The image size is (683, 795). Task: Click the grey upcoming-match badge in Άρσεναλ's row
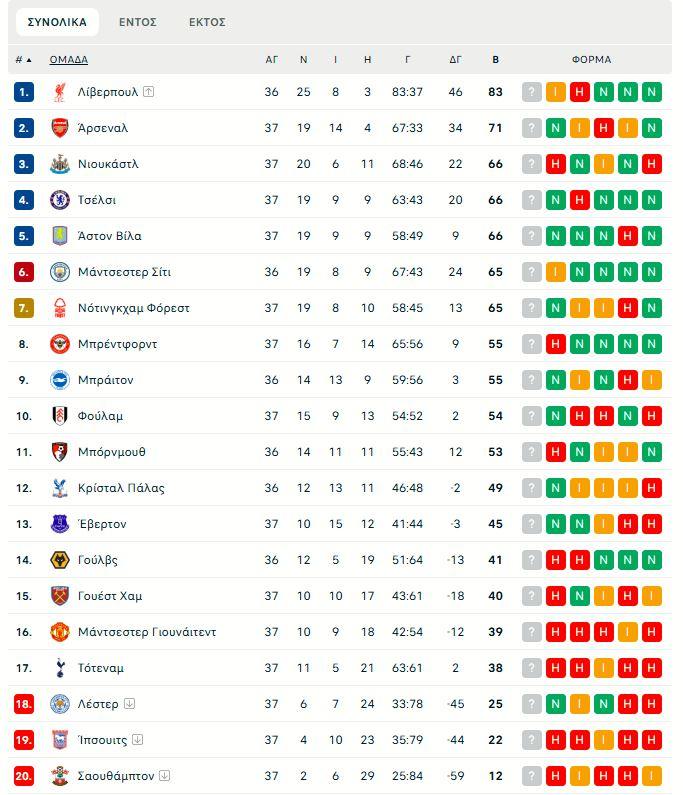[x=531, y=128]
